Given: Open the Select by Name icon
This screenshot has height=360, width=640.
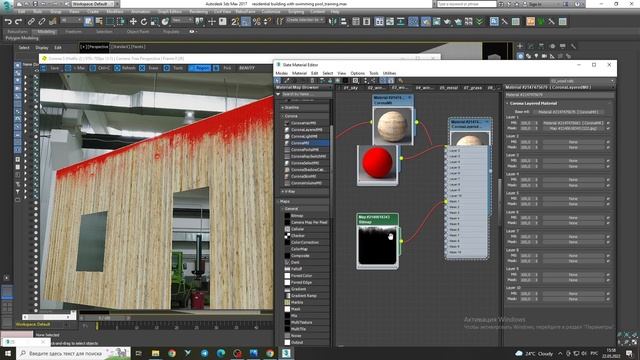Looking at the screenshot, I should pos(99,21).
